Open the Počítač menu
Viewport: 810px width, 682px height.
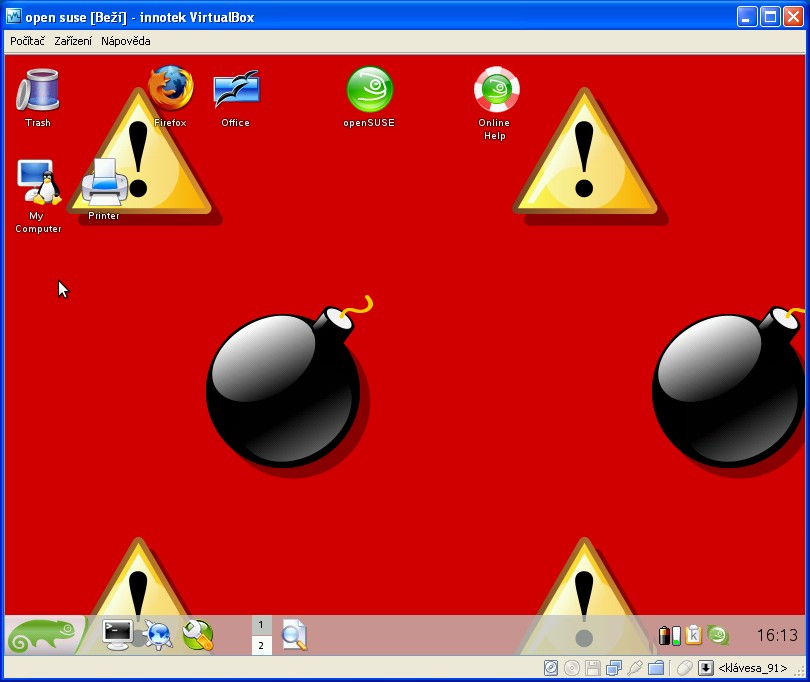[x=28, y=41]
